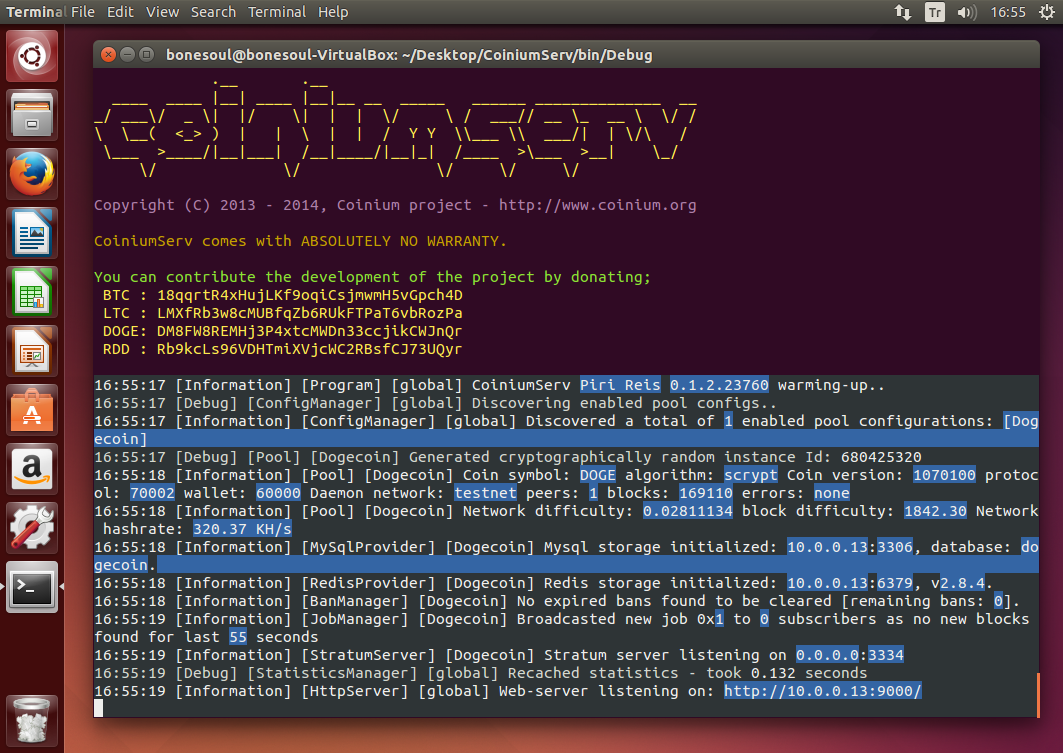This screenshot has width=1063, height=753.
Task: Close the terminal window
Action: tap(108, 55)
